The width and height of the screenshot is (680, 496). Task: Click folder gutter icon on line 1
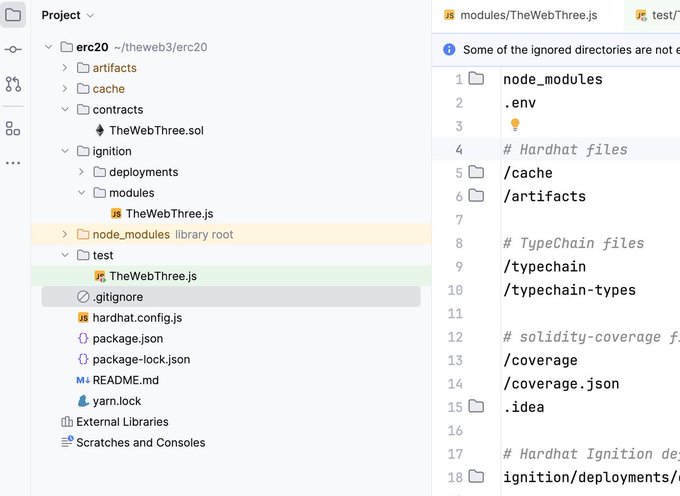[476, 79]
